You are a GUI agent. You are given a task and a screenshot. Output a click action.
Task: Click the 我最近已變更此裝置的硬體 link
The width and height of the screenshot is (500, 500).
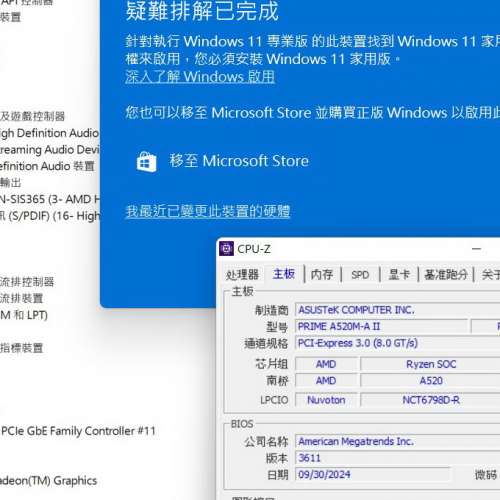coord(208,211)
